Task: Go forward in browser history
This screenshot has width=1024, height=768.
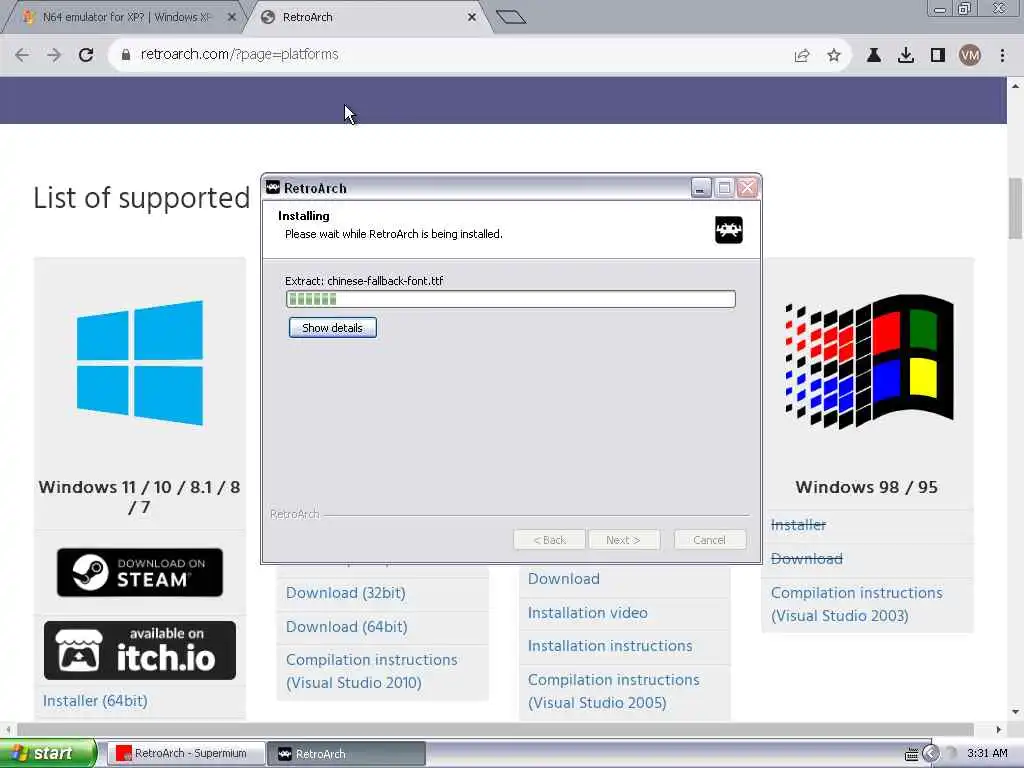Action: (54, 55)
